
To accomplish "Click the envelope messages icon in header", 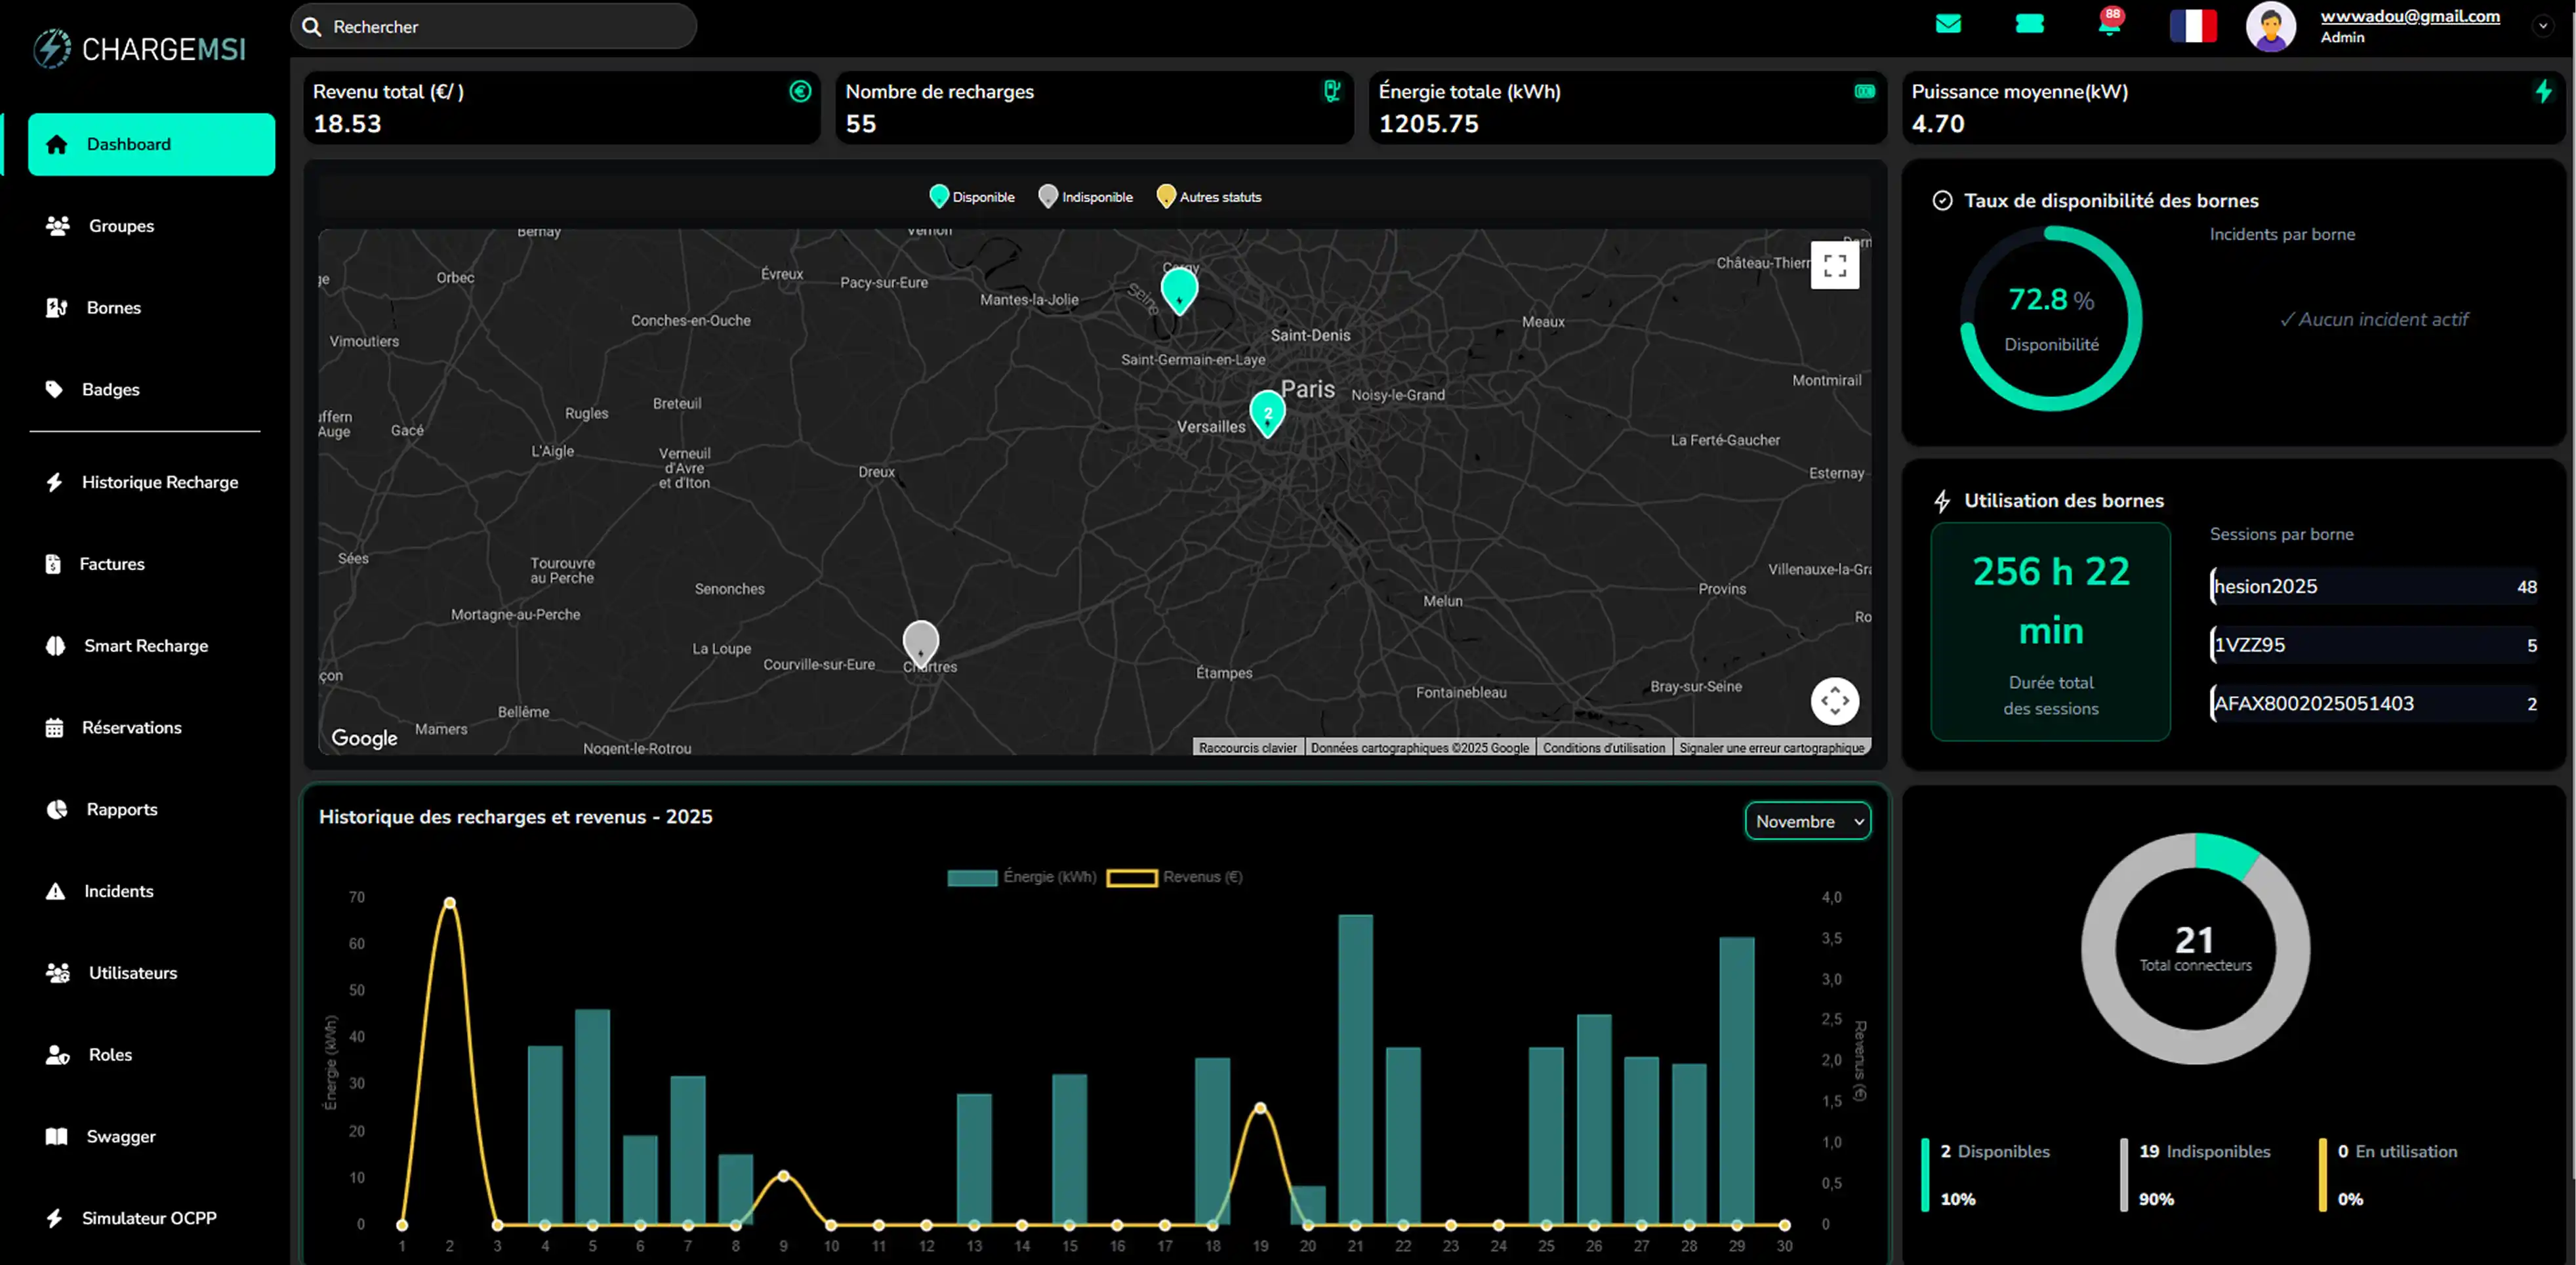I will 1948,24.
